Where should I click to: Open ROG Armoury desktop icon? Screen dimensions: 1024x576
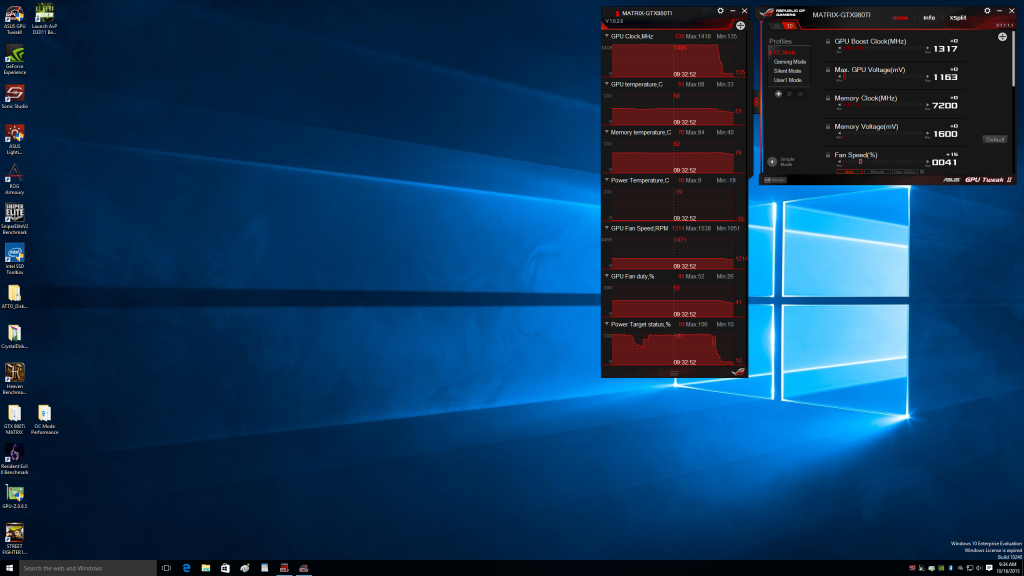14,179
